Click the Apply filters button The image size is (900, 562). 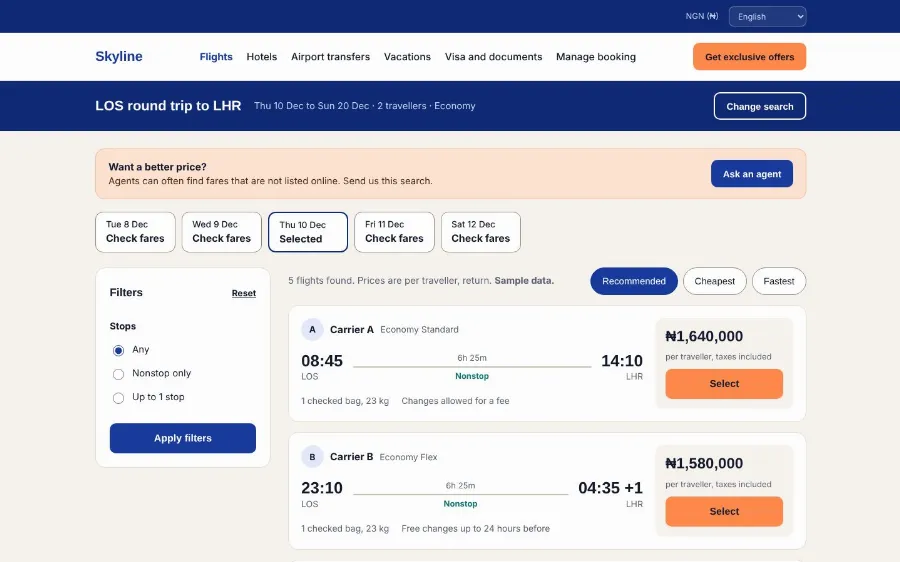tap(183, 438)
